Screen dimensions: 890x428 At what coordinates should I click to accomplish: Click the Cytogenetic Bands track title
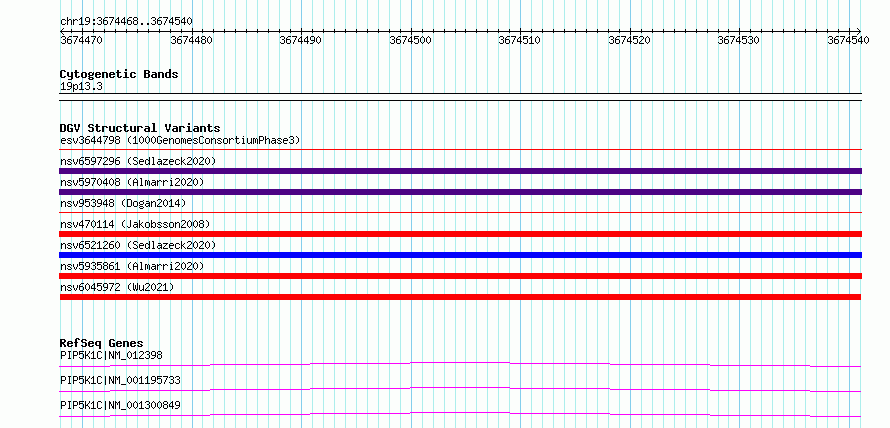tap(119, 74)
